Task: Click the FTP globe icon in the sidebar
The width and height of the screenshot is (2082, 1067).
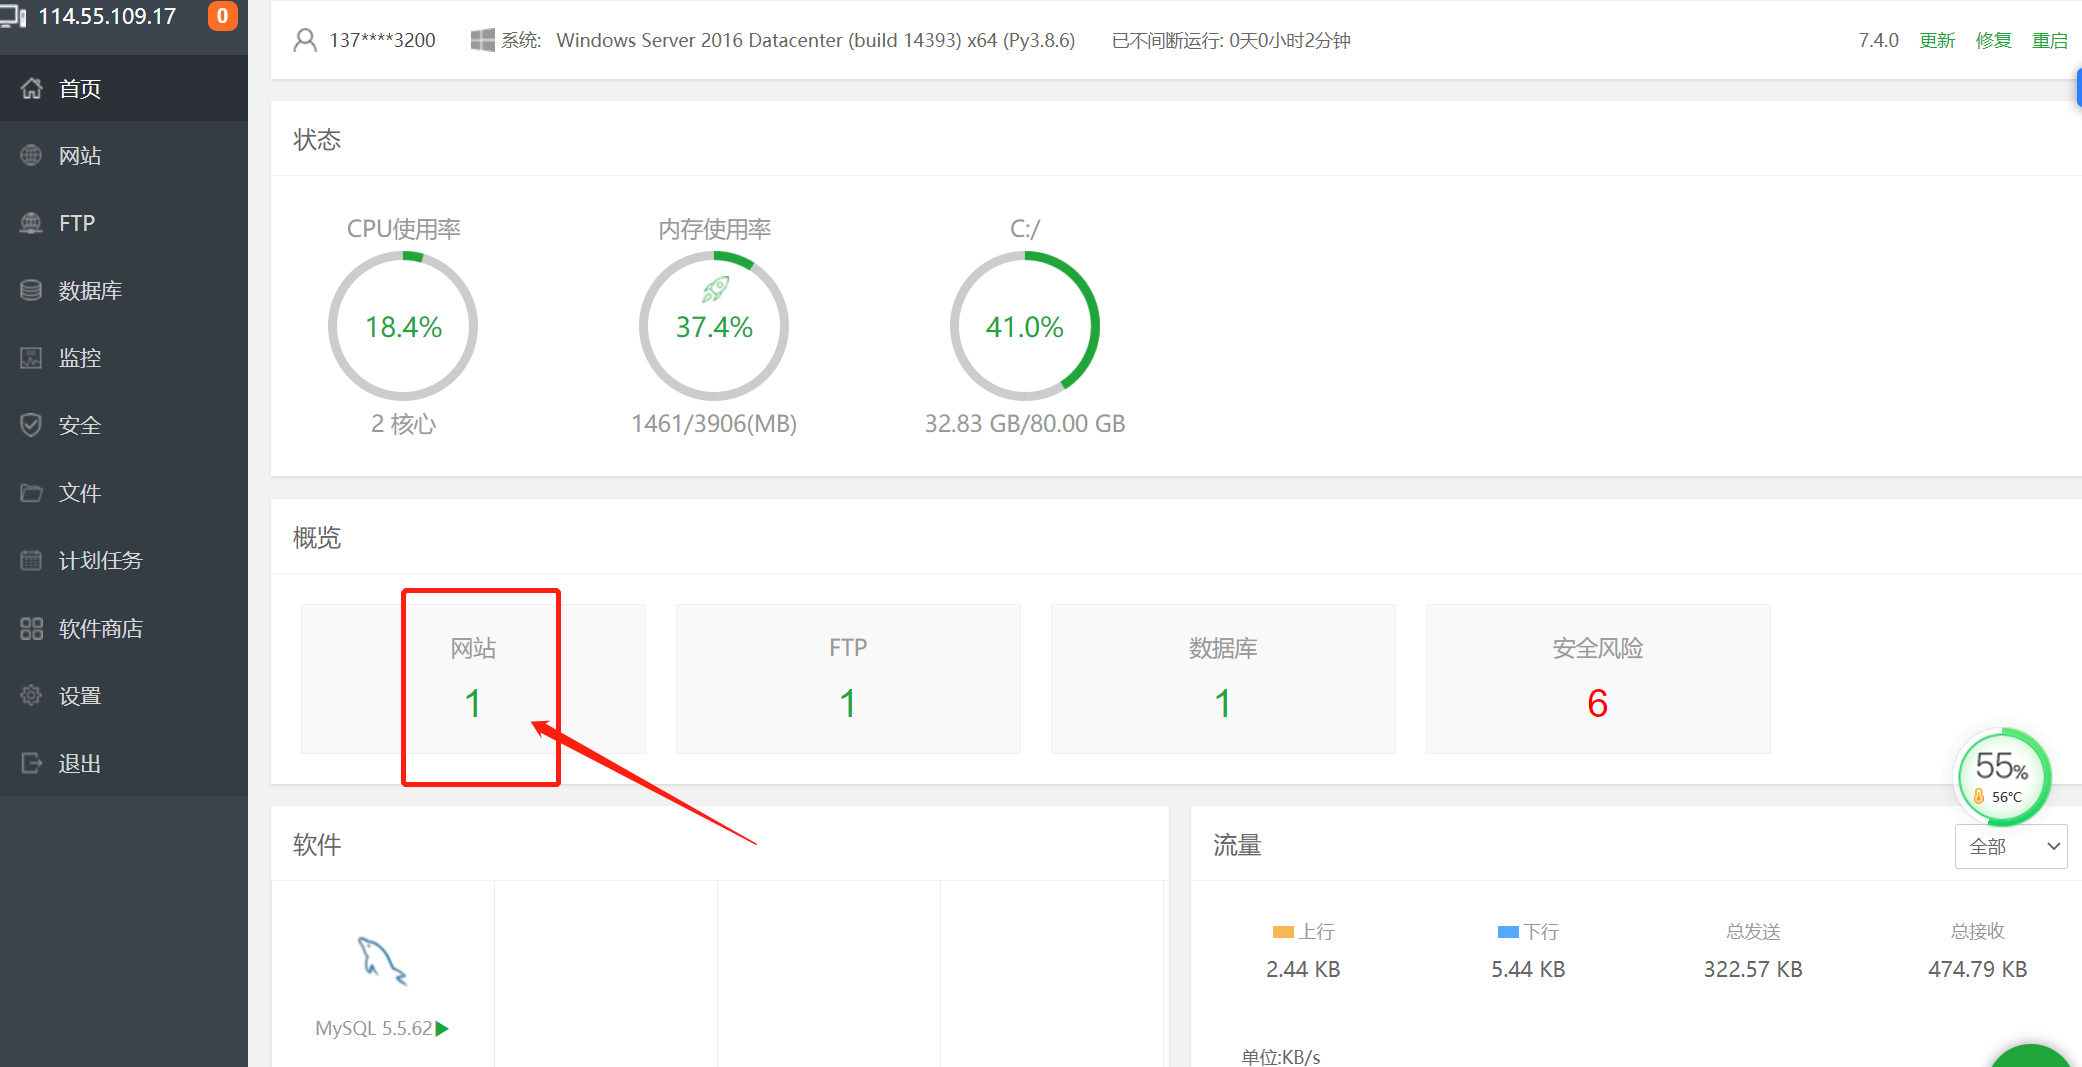Action: [x=32, y=223]
